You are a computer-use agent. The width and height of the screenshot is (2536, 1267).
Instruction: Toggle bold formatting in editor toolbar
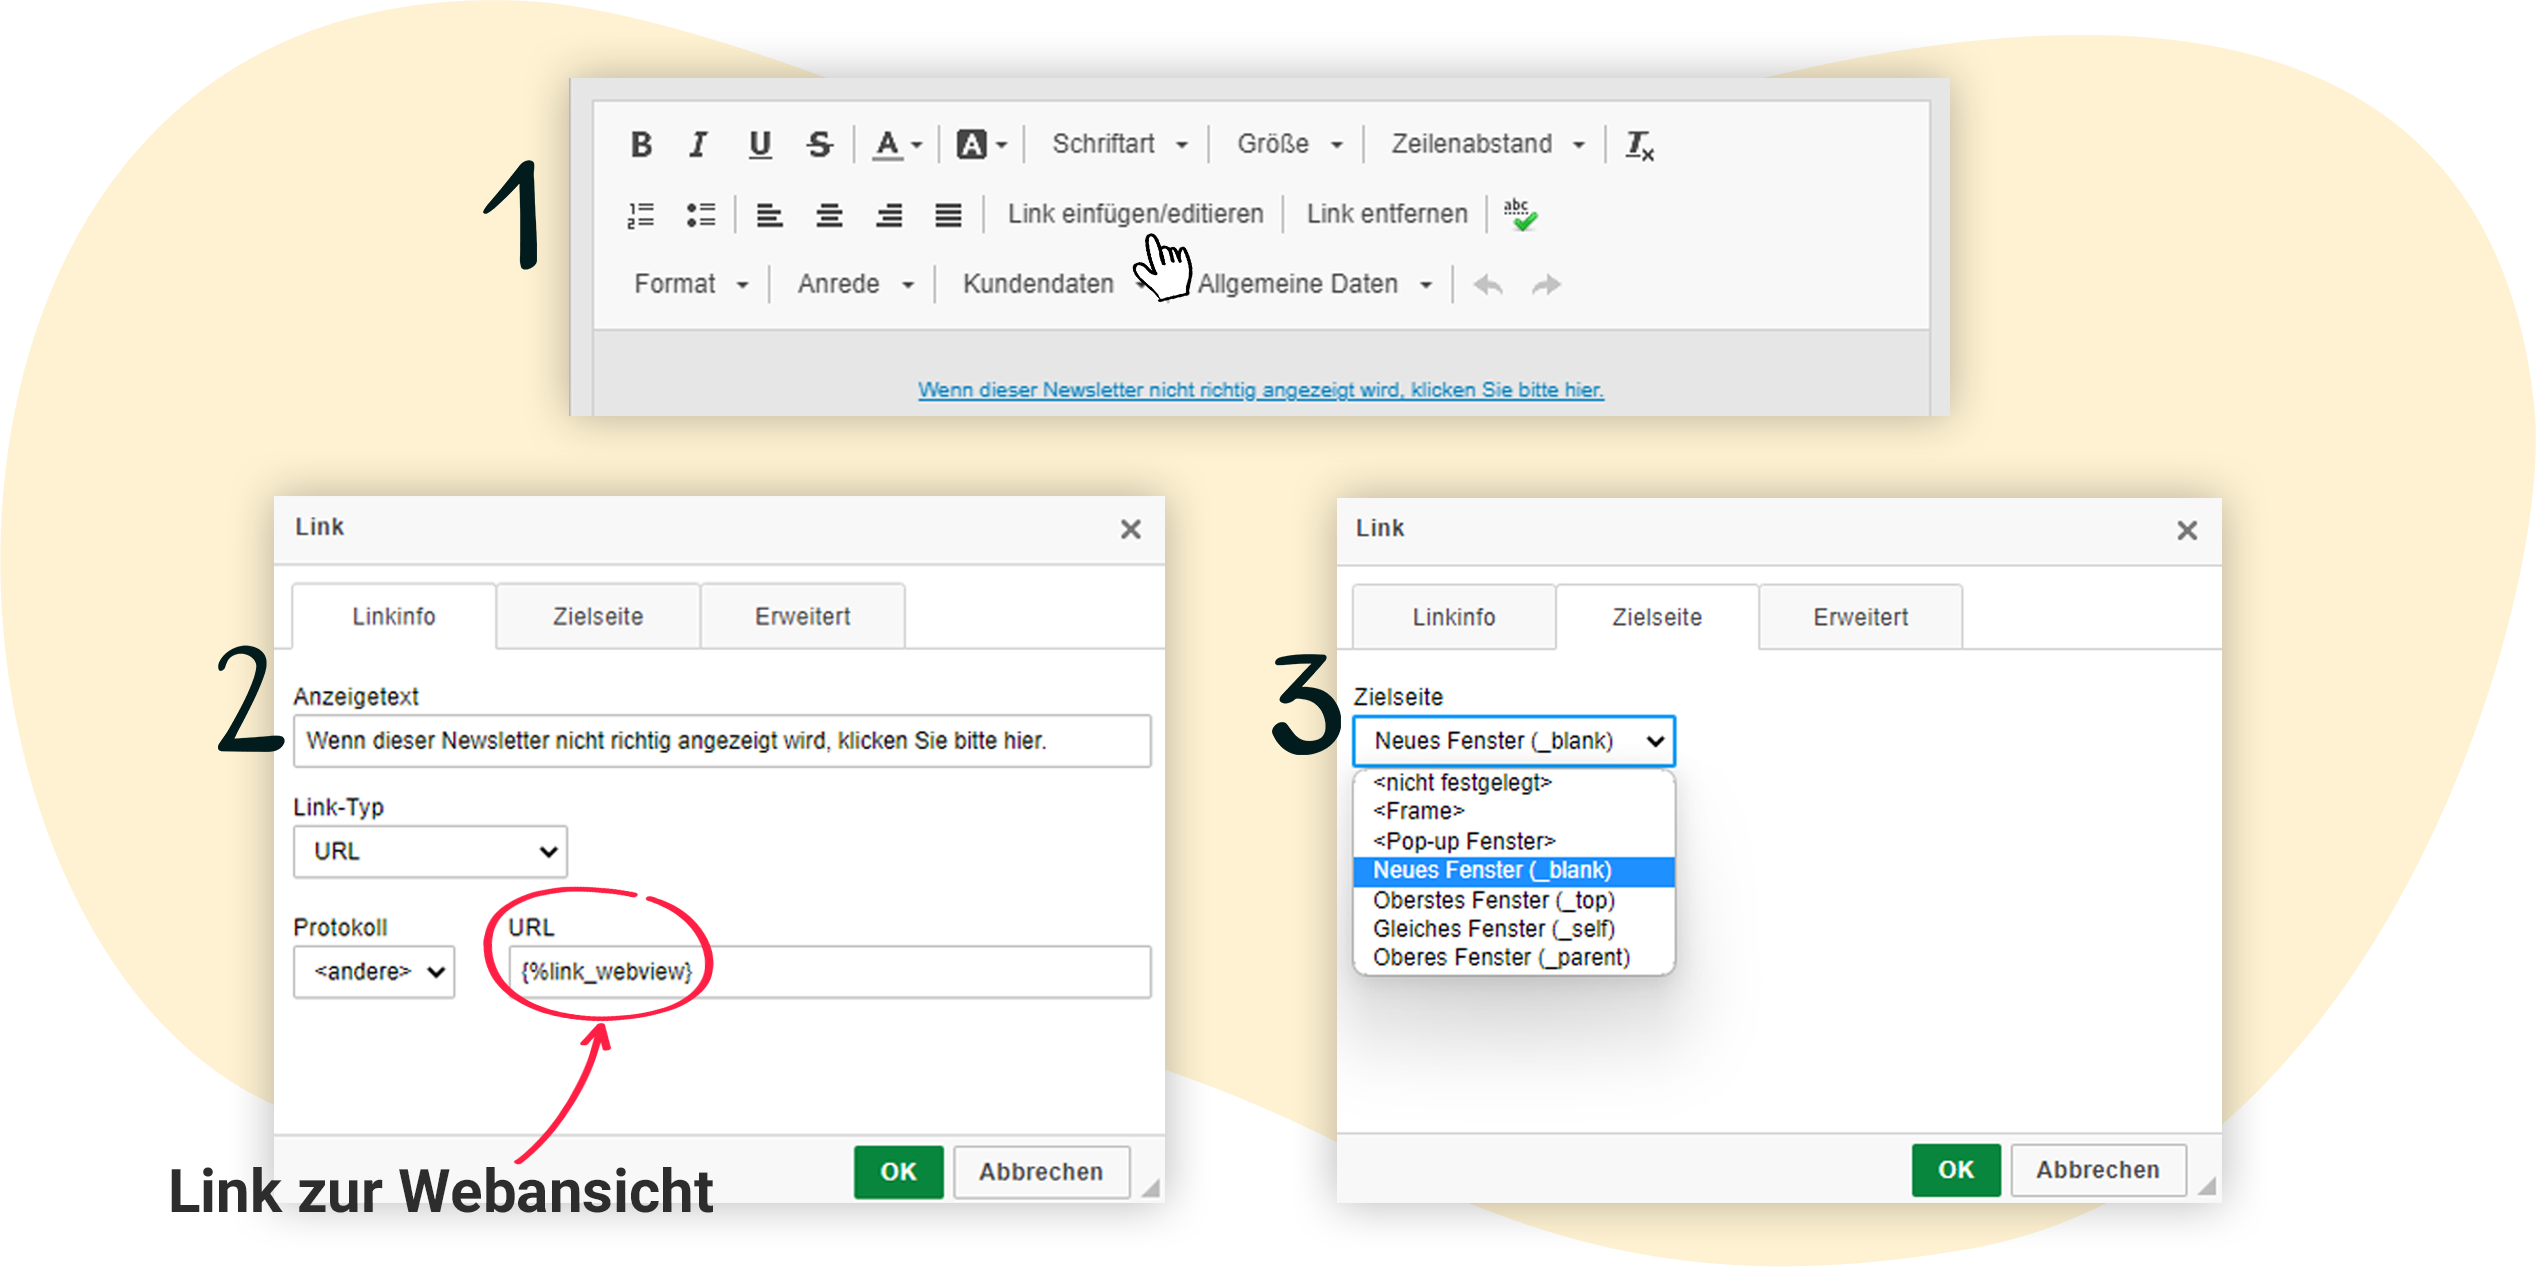click(641, 145)
